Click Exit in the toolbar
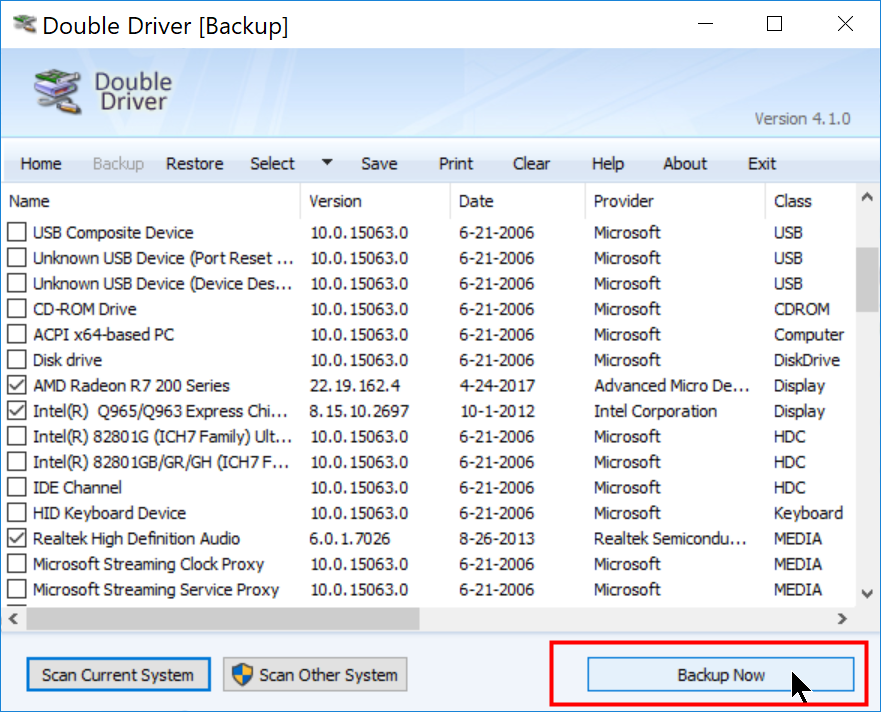This screenshot has height=712, width=881. 761,164
